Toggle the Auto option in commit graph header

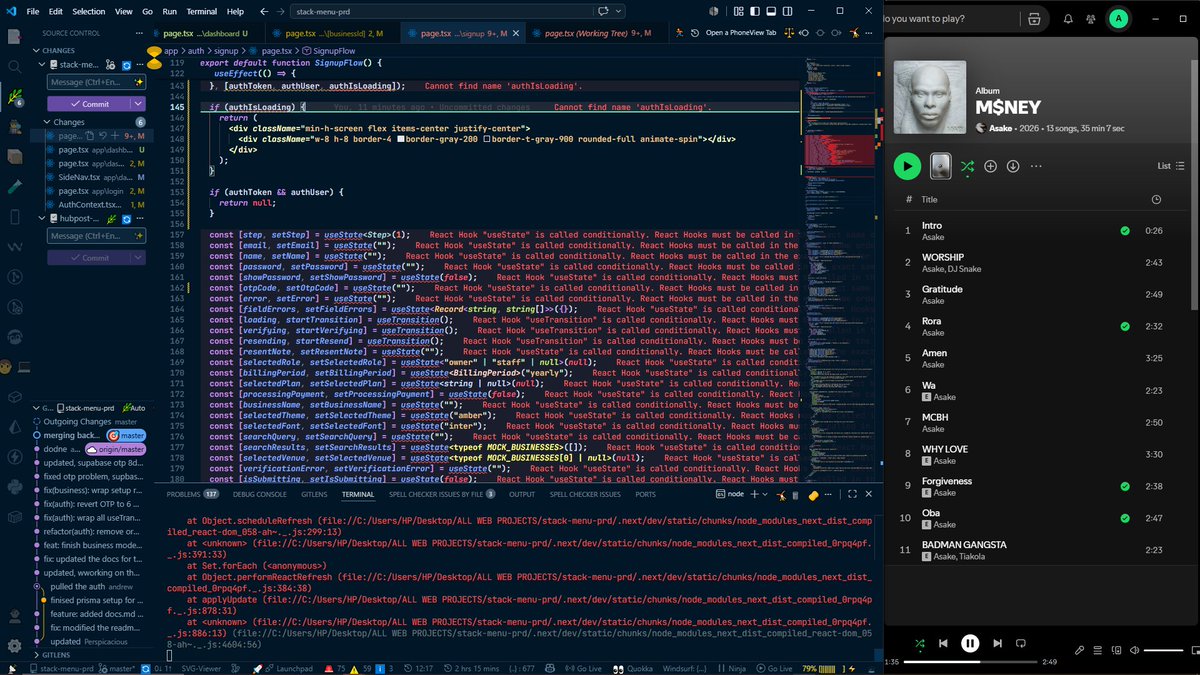[136, 408]
